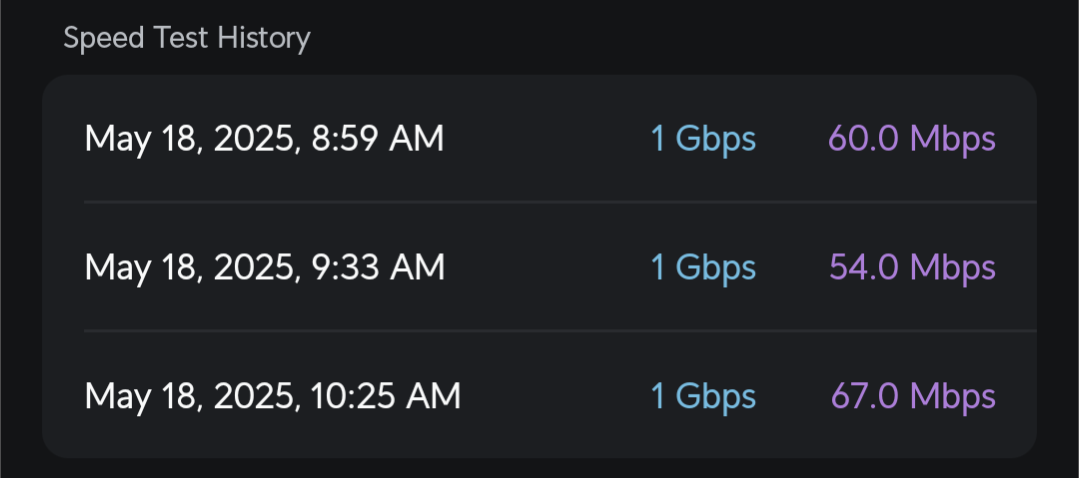Click 1 Gbps download in 10:25 AM row
The height and width of the screenshot is (478, 1079).
click(x=703, y=397)
